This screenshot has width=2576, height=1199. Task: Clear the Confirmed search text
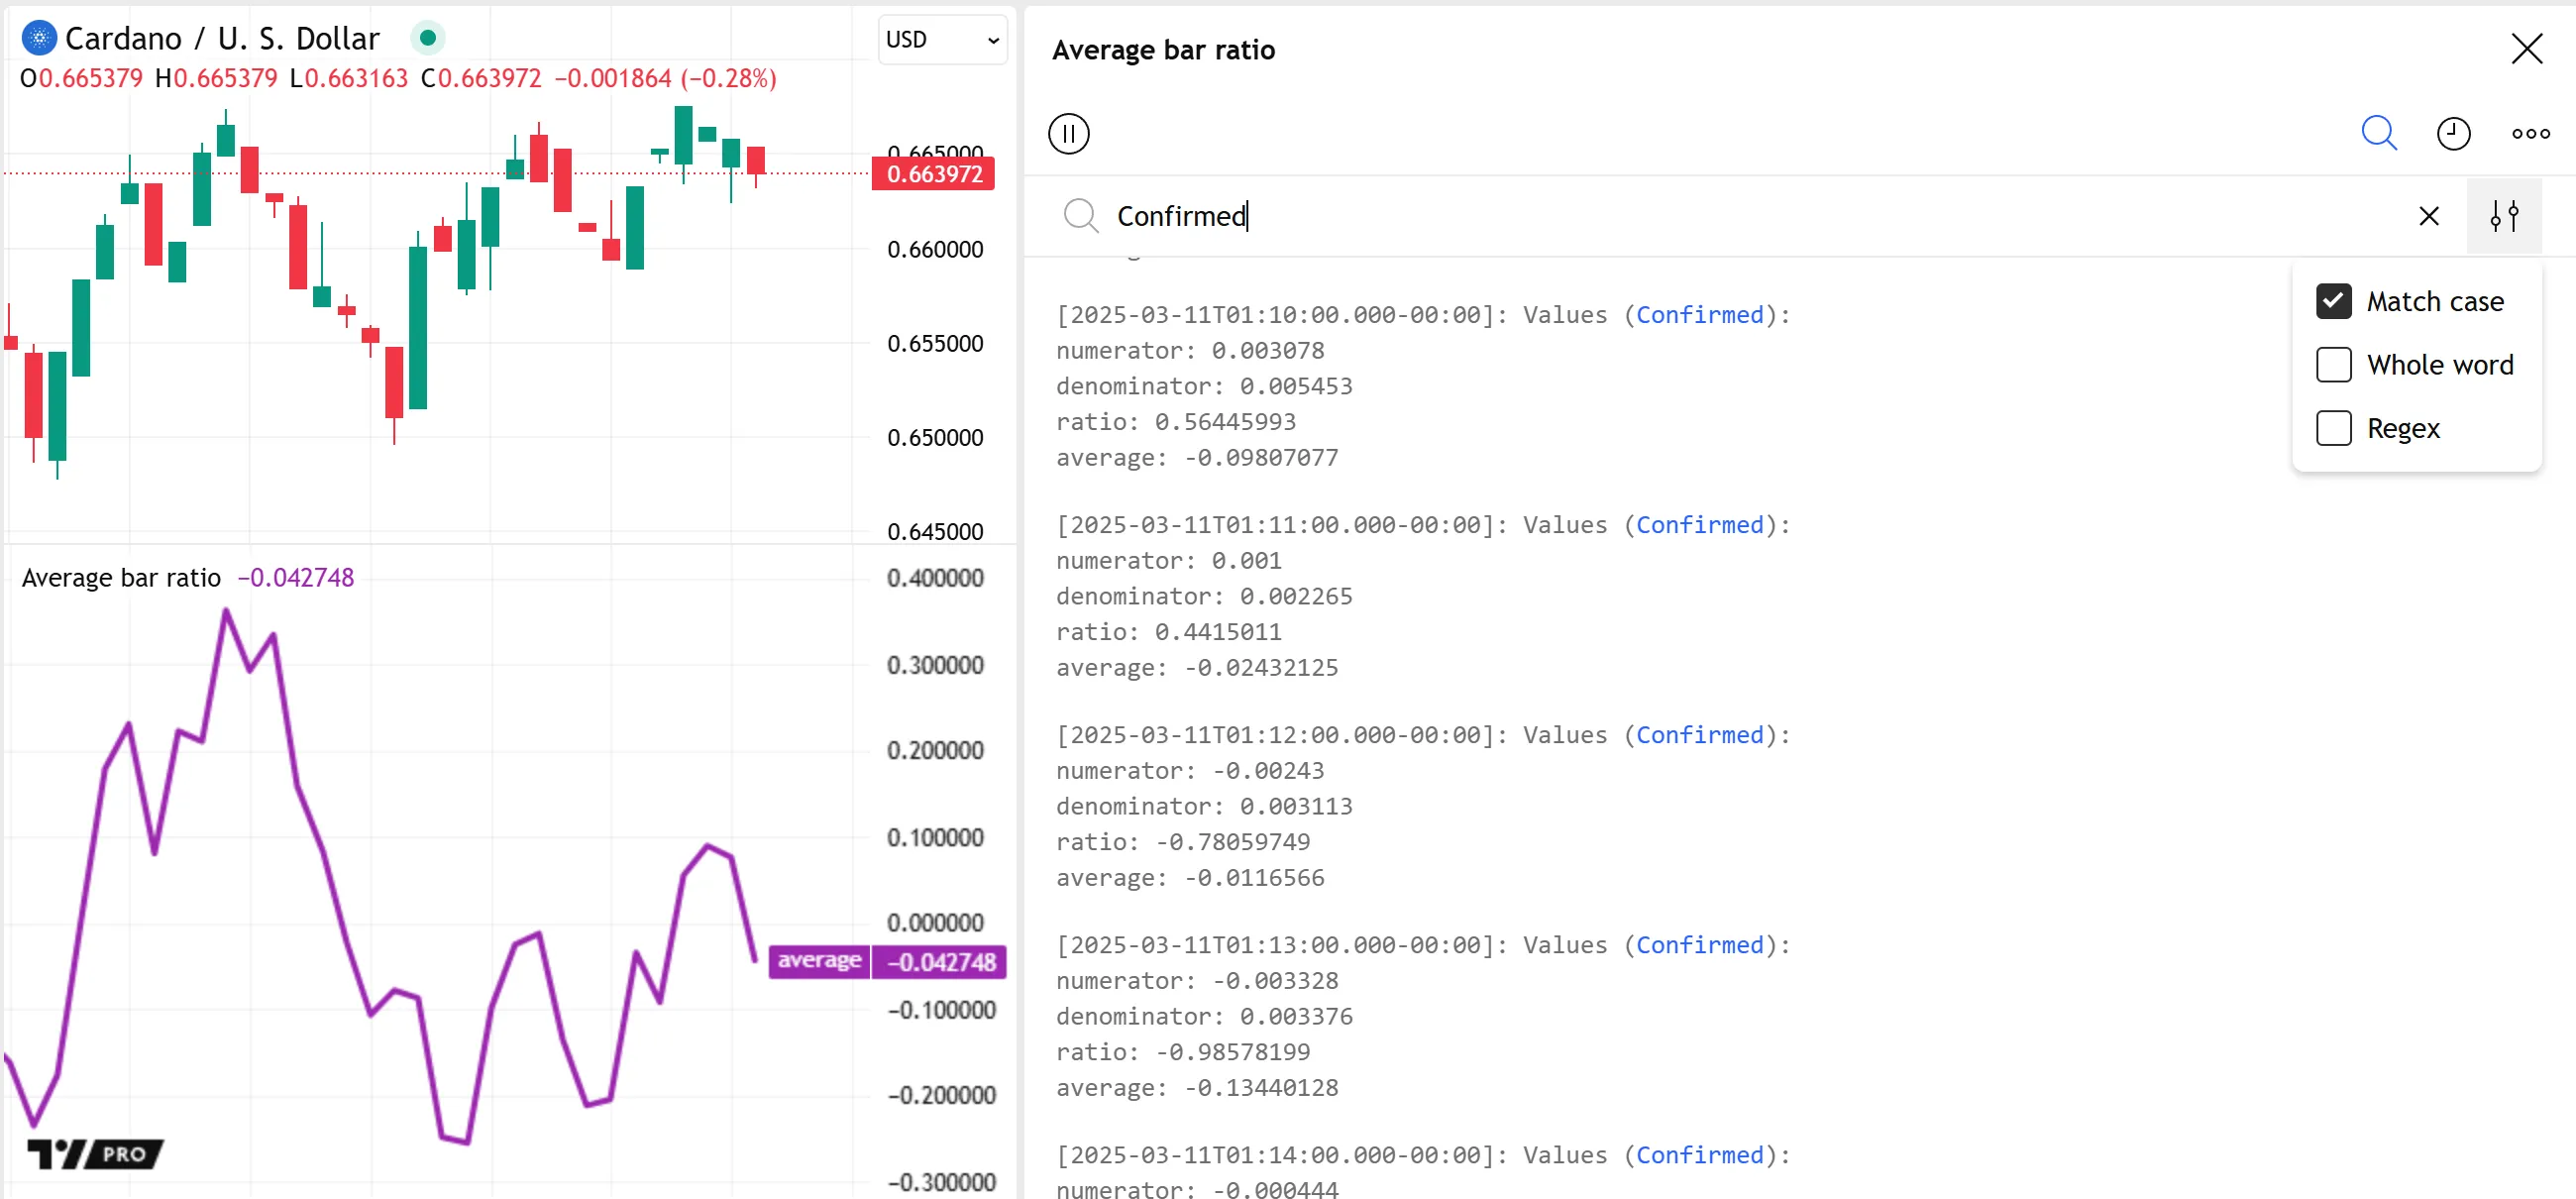click(x=2428, y=216)
